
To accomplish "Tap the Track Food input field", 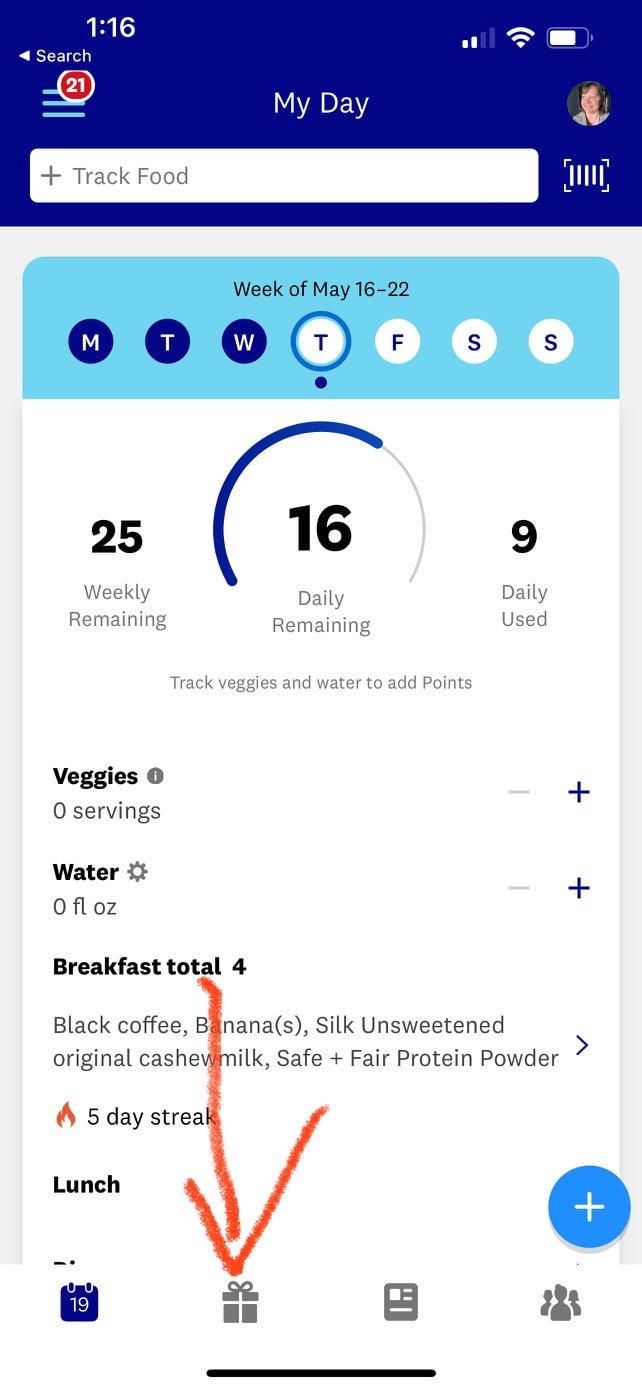I will pyautogui.click(x=283, y=175).
